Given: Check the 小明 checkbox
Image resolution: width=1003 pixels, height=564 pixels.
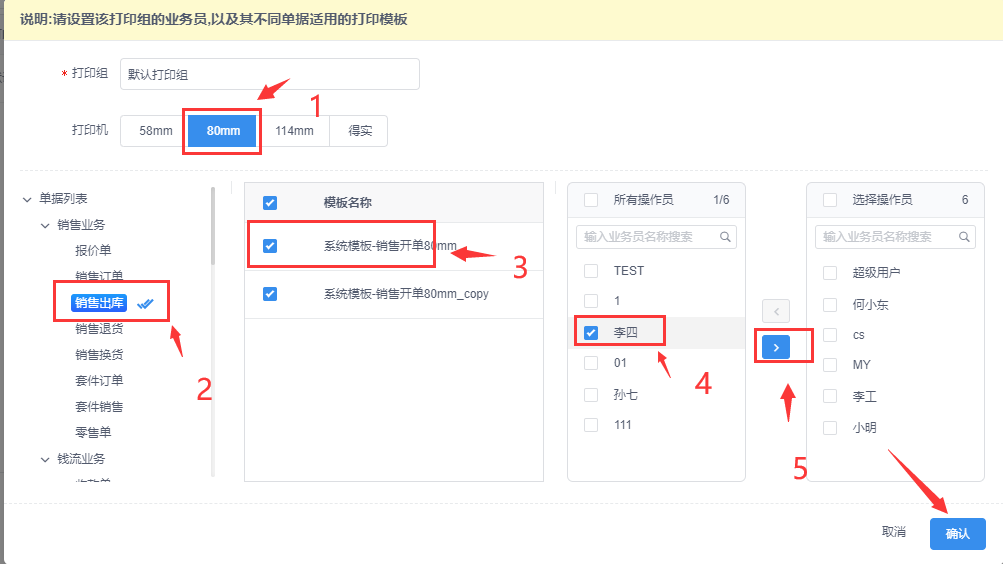Looking at the screenshot, I should click(830, 427).
